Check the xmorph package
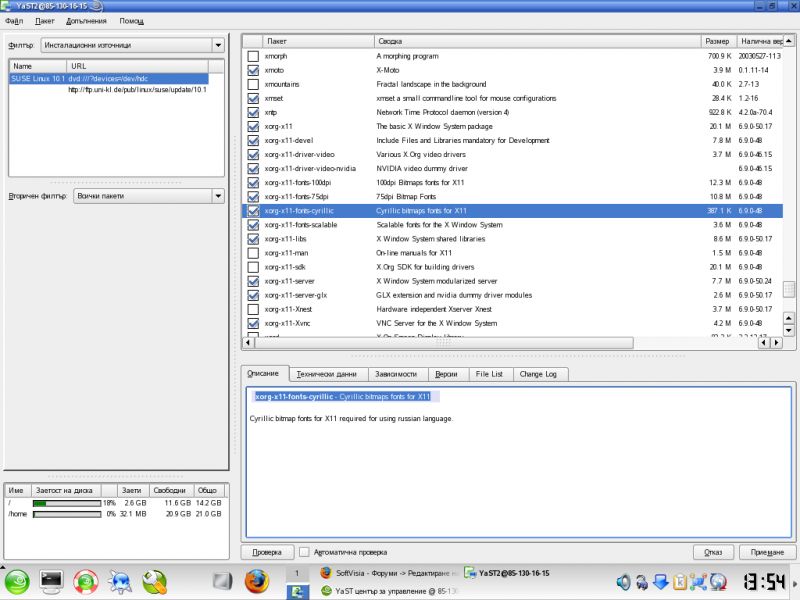 click(x=253, y=56)
